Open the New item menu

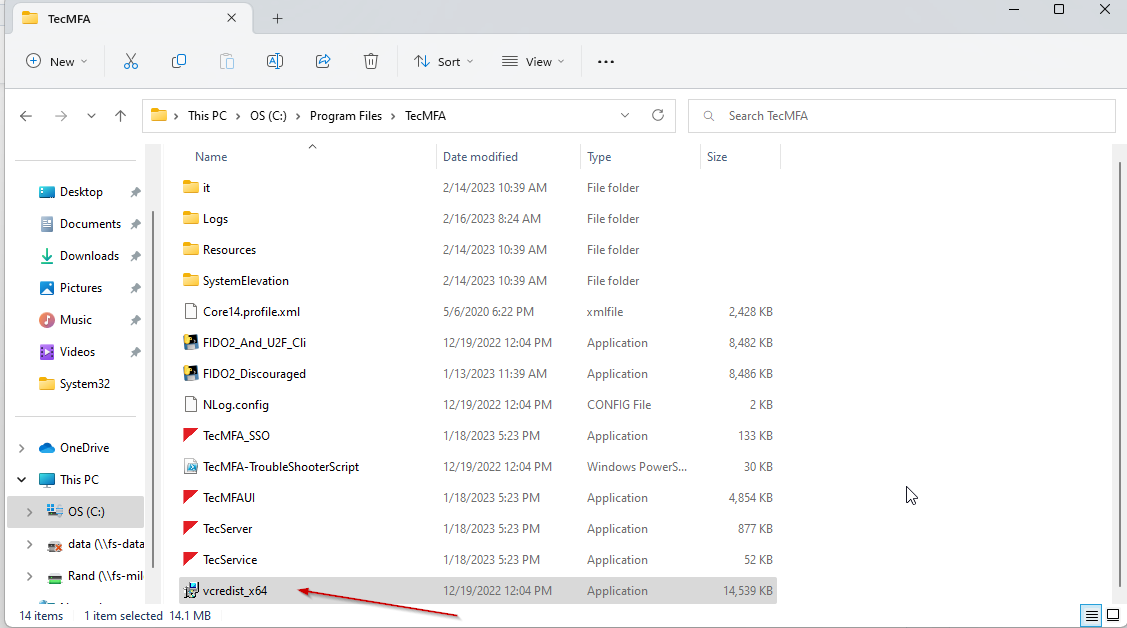coord(57,61)
